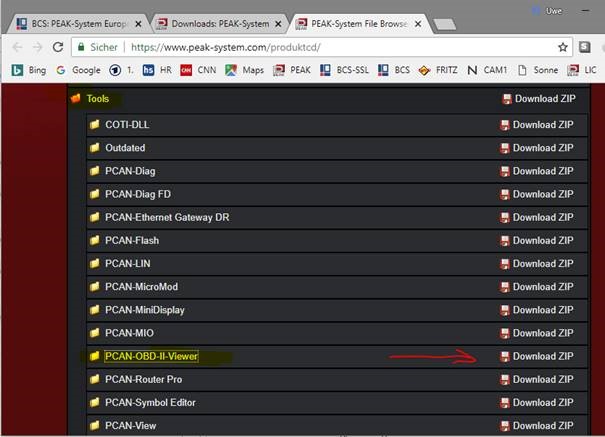Open the PCAN-Symbol Editor folder
The image size is (605, 437).
point(150,402)
